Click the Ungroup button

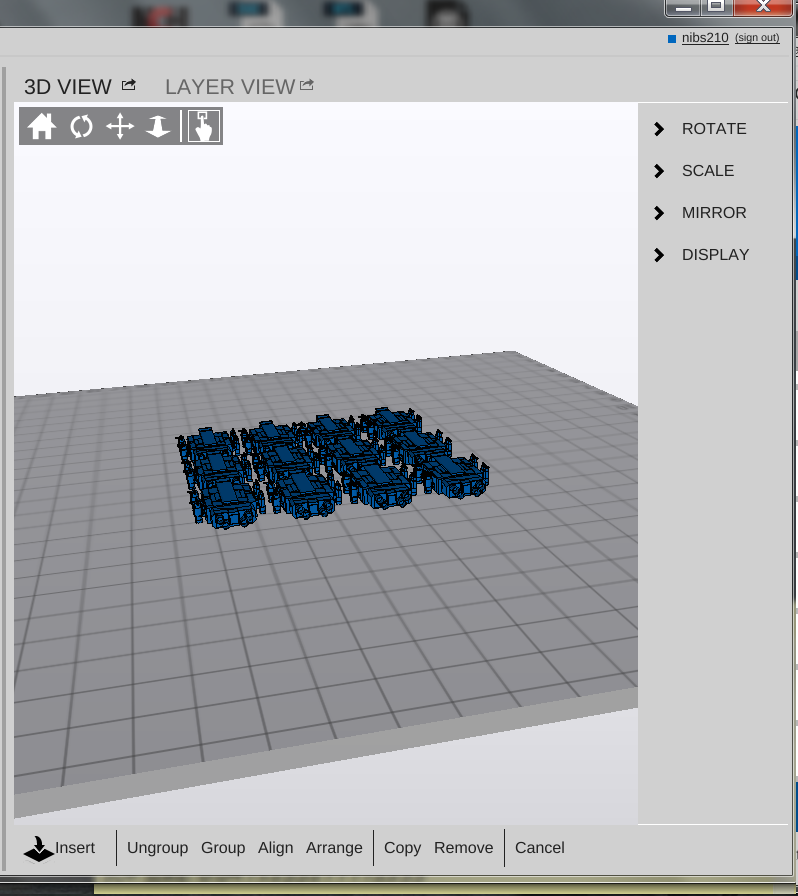point(157,848)
